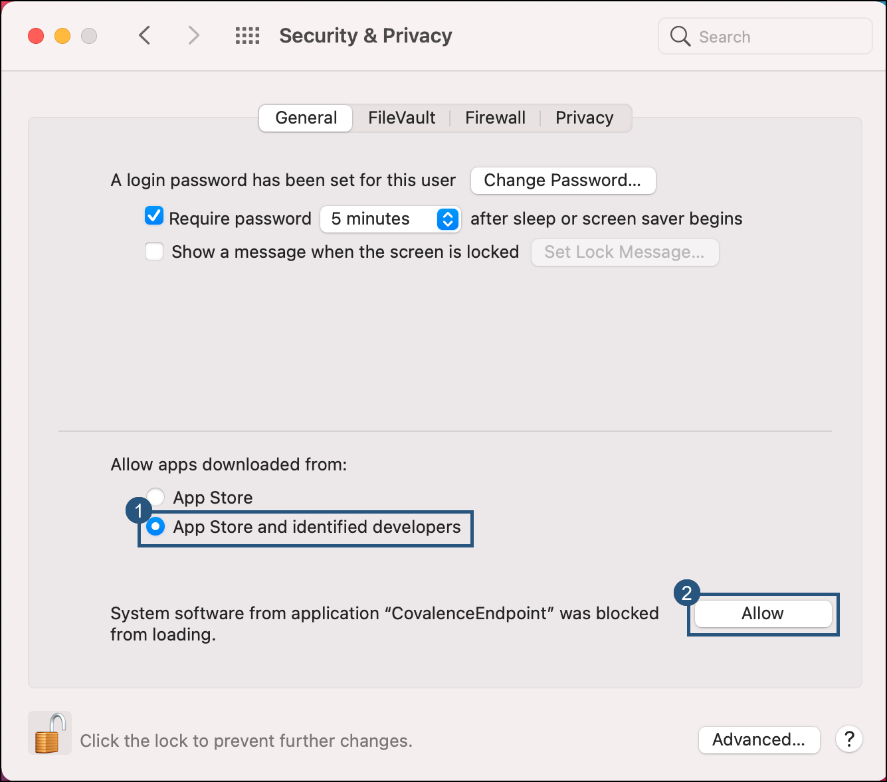
Task: Click the magnifying glass in the search field
Action: (680, 36)
